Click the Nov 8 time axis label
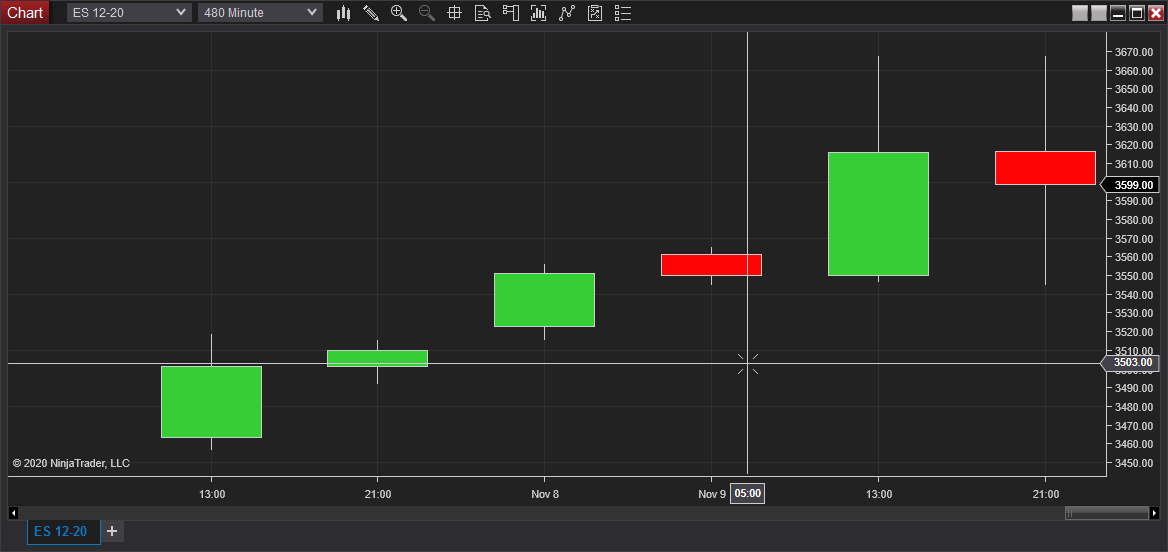Image resolution: width=1168 pixels, height=552 pixels. [545, 494]
